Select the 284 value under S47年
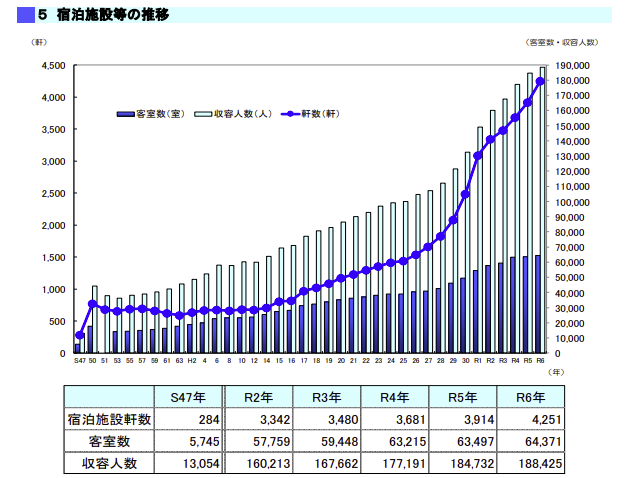The width and height of the screenshot is (630, 478). tap(207, 419)
